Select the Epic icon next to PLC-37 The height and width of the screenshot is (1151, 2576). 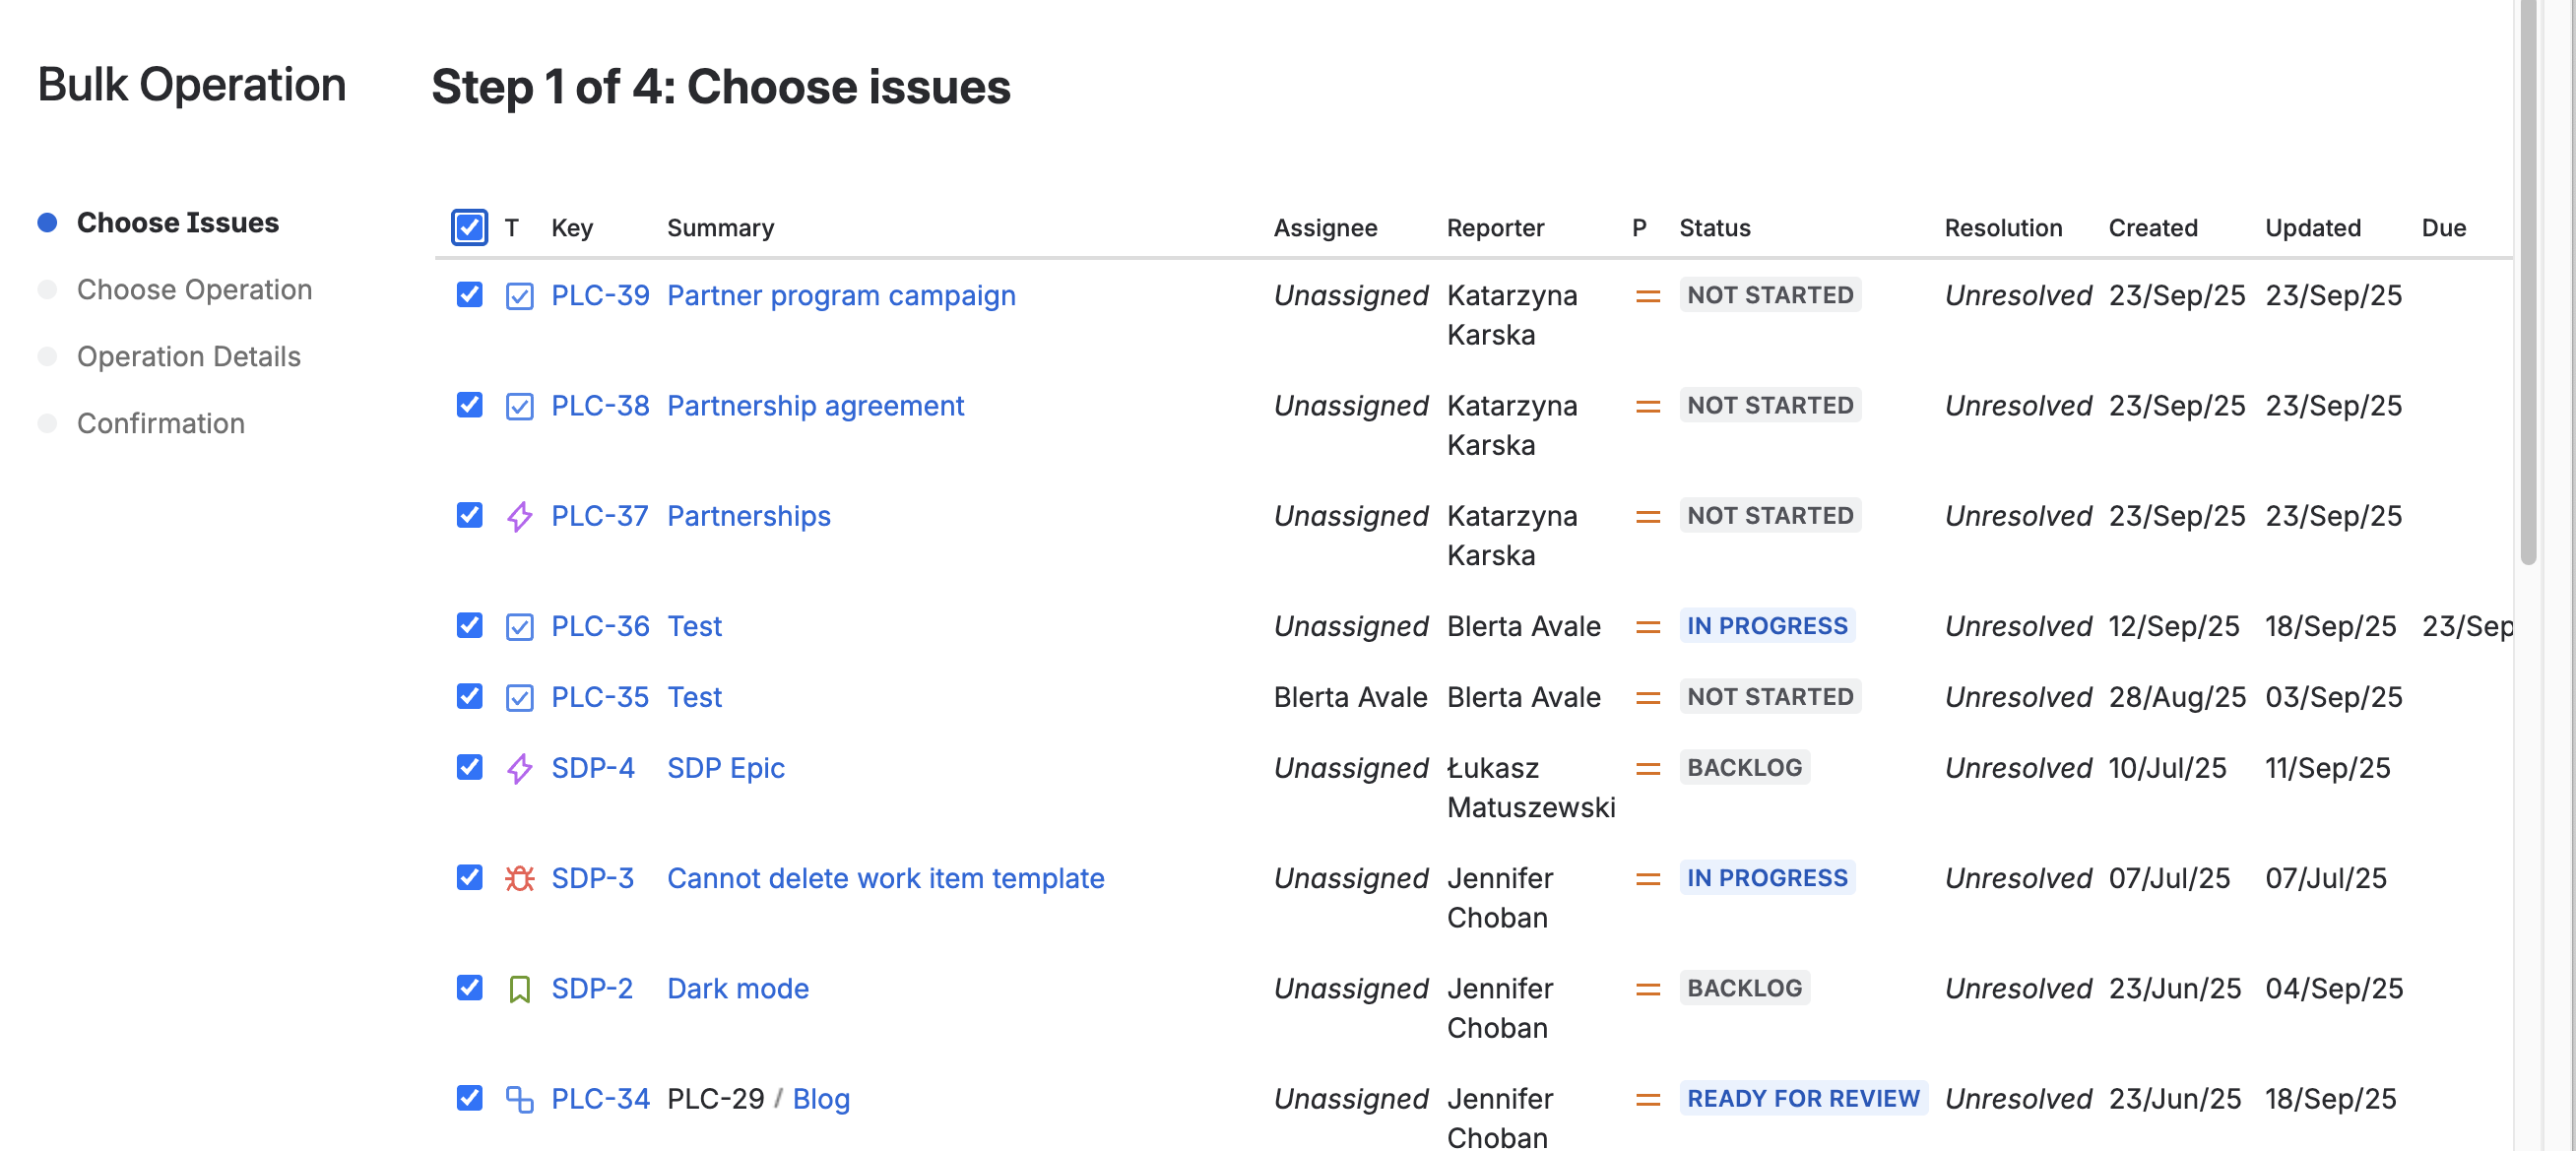[519, 516]
